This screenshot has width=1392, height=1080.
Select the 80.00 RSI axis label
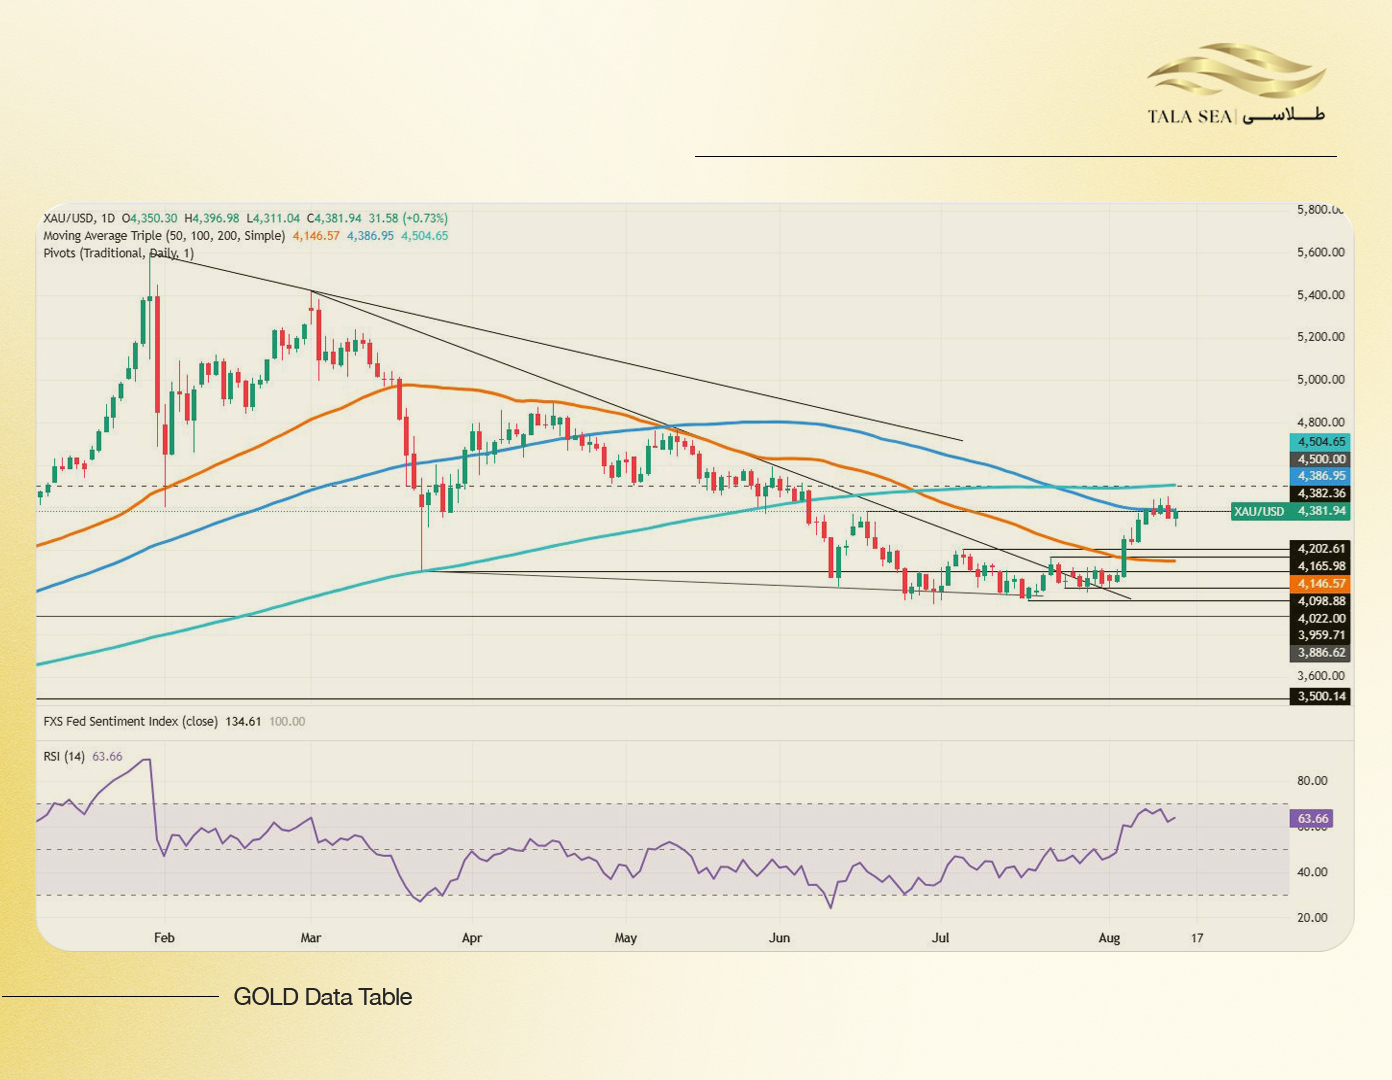pos(1312,781)
